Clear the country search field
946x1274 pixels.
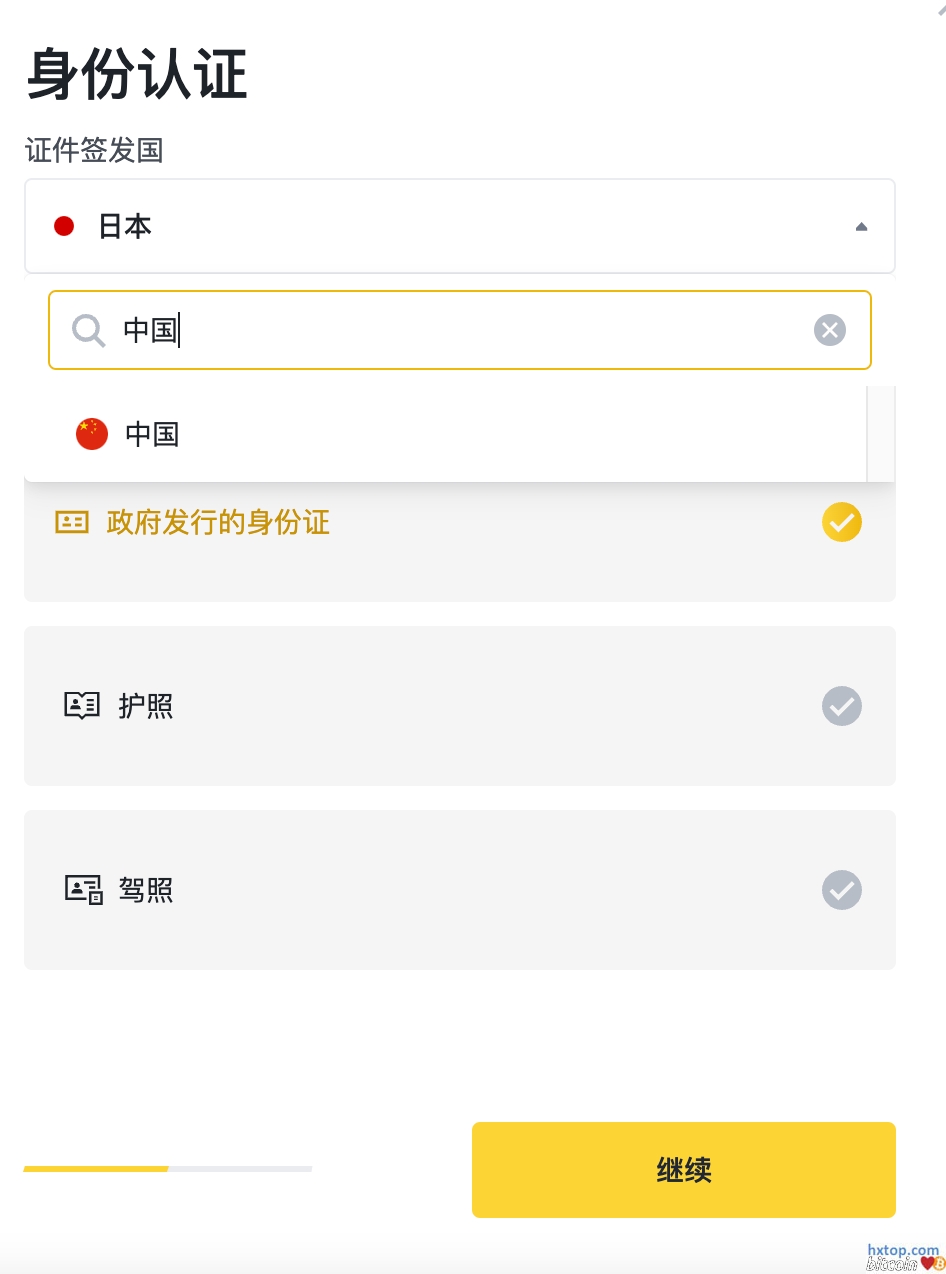(x=829, y=330)
